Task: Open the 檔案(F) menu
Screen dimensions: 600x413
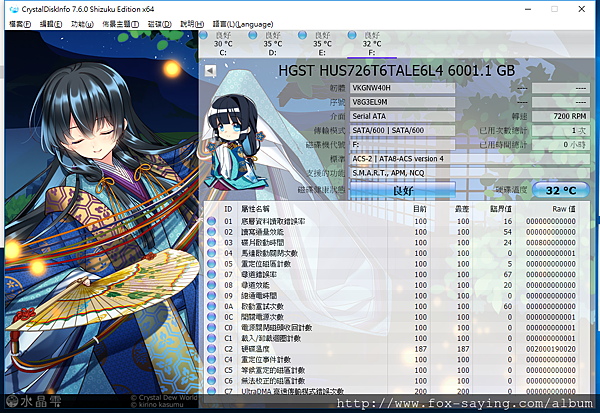Action: pyautogui.click(x=20, y=24)
